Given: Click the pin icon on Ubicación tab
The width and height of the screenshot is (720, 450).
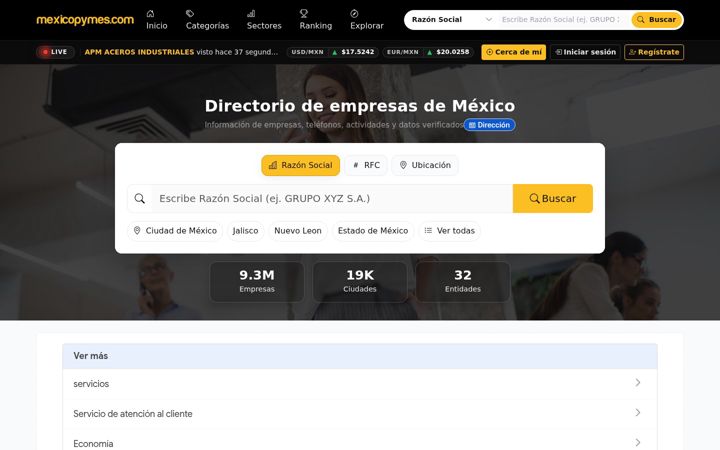Looking at the screenshot, I should (x=403, y=165).
